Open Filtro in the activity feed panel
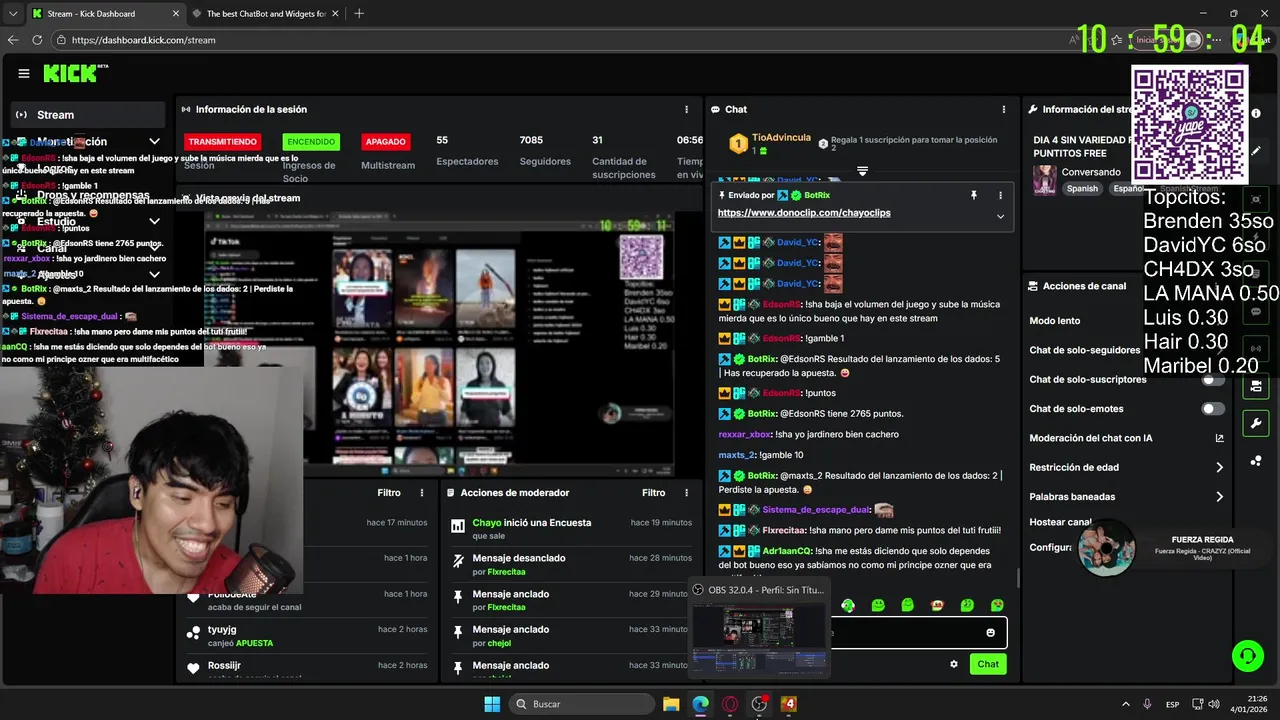 [x=389, y=492]
